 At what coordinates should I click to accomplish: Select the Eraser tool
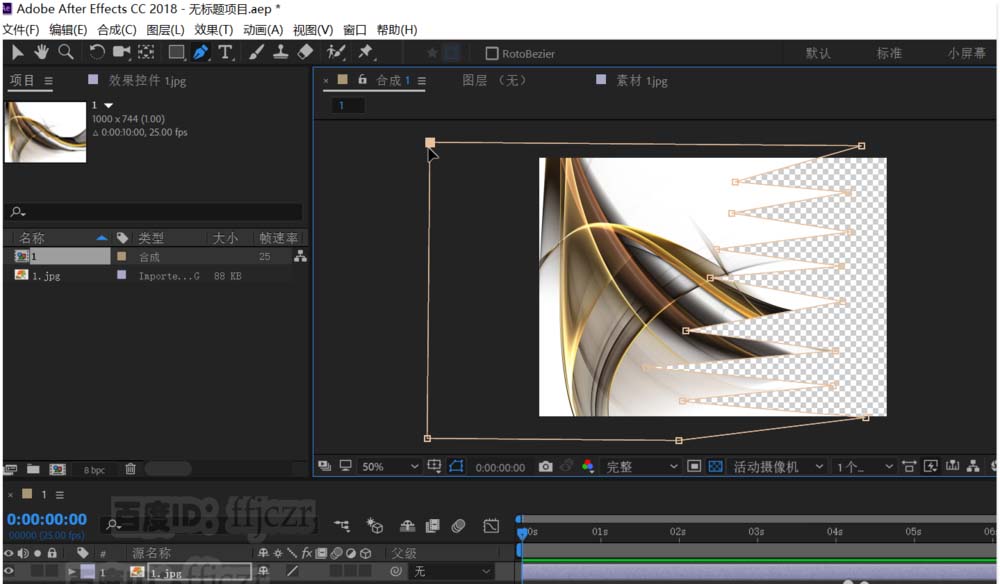[306, 52]
